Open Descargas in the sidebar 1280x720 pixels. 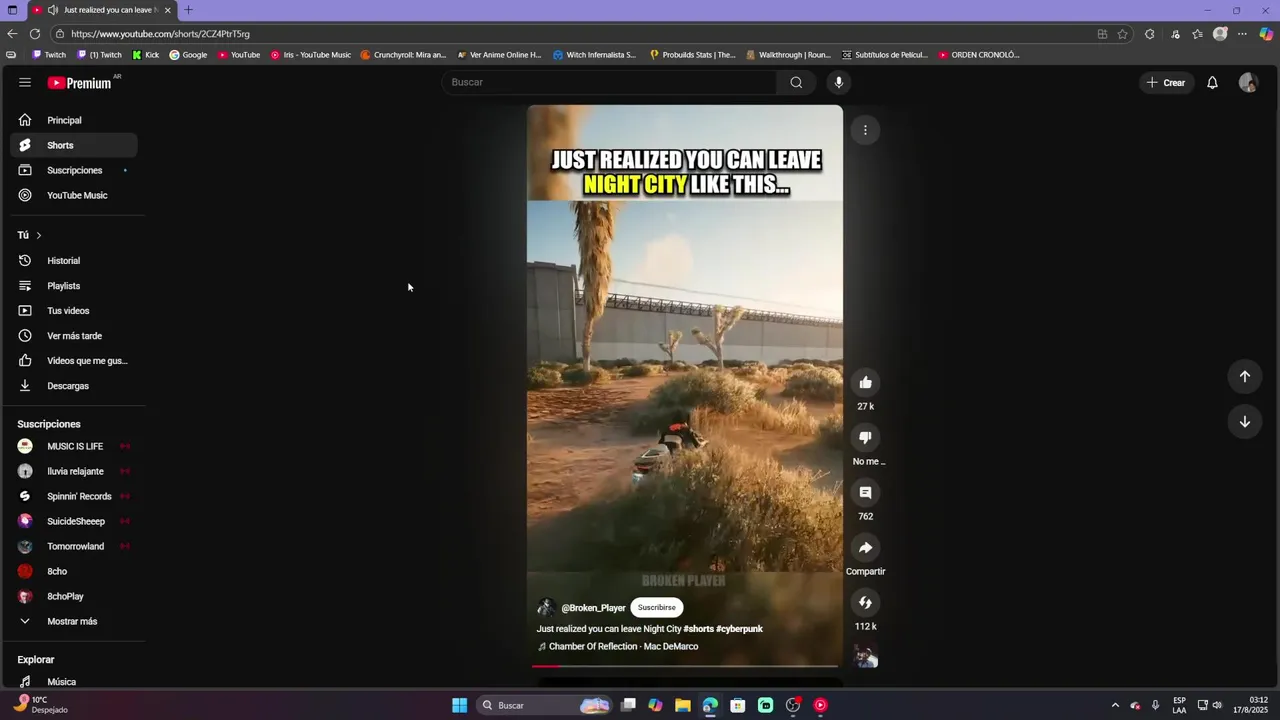(74, 386)
